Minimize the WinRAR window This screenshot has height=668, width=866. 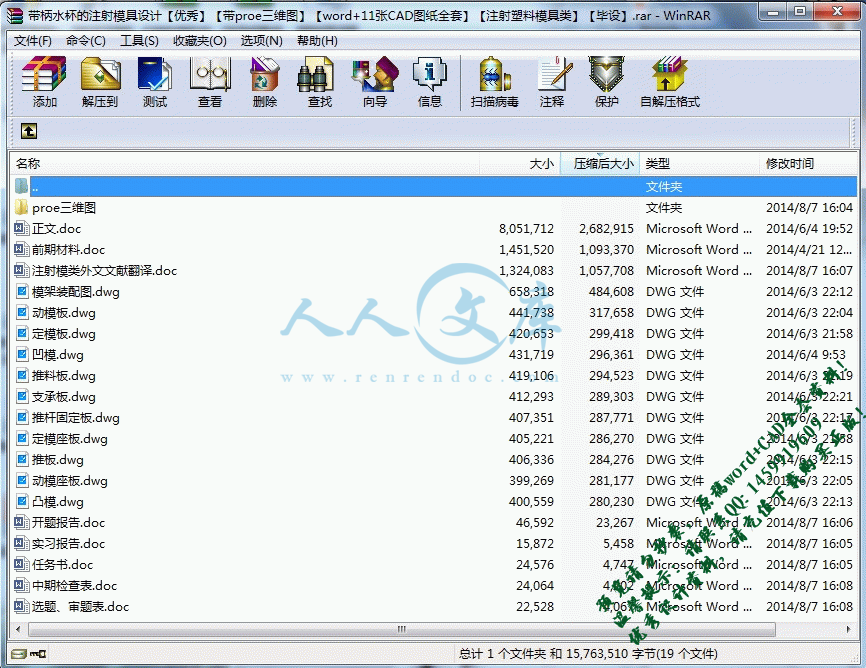click(774, 11)
